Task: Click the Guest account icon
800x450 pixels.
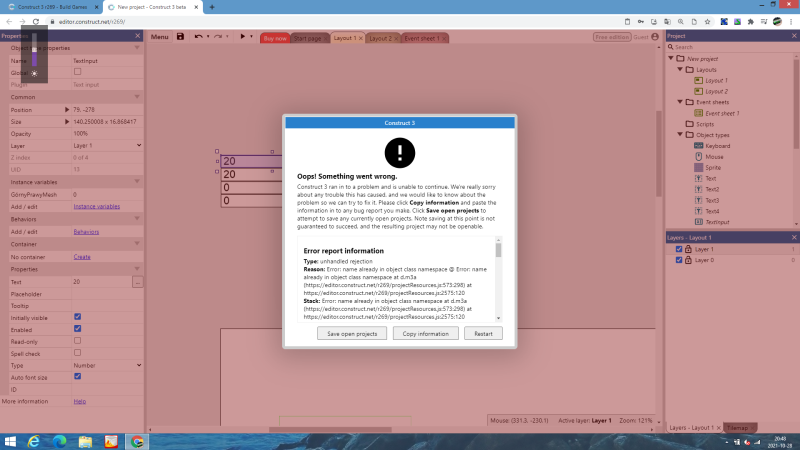Action: (655, 37)
